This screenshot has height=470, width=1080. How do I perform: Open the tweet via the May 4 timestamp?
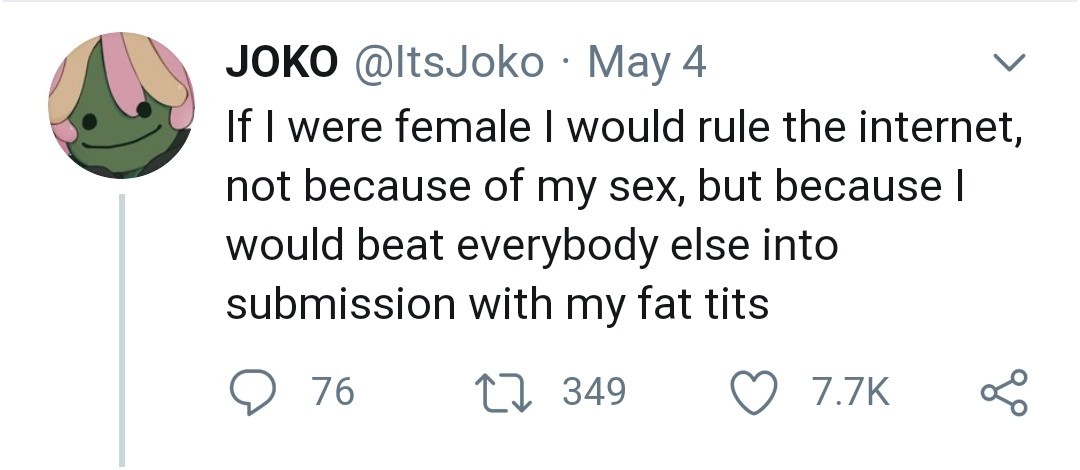click(646, 63)
